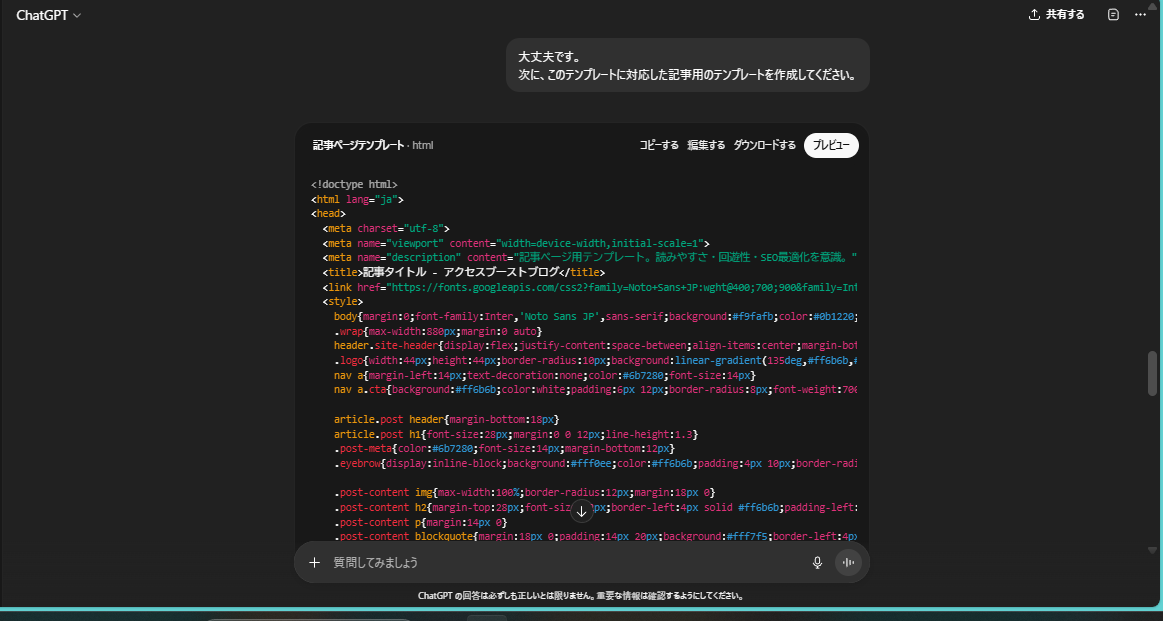The height and width of the screenshot is (621, 1163).
Task: Click ダウンロードする to download the file
Action: pos(764,145)
